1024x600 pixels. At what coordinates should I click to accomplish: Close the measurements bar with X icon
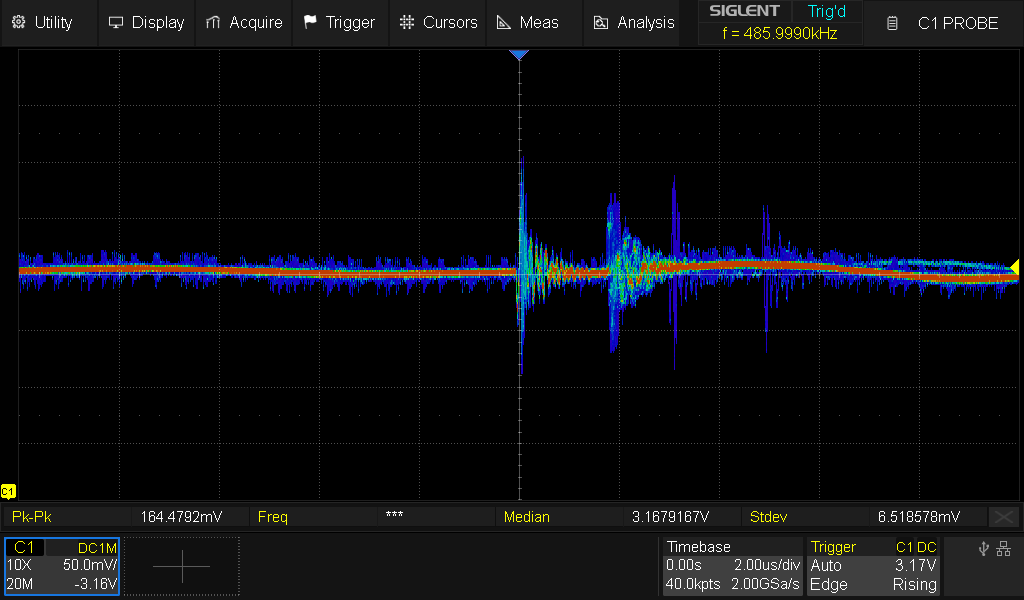pyautogui.click(x=1003, y=517)
